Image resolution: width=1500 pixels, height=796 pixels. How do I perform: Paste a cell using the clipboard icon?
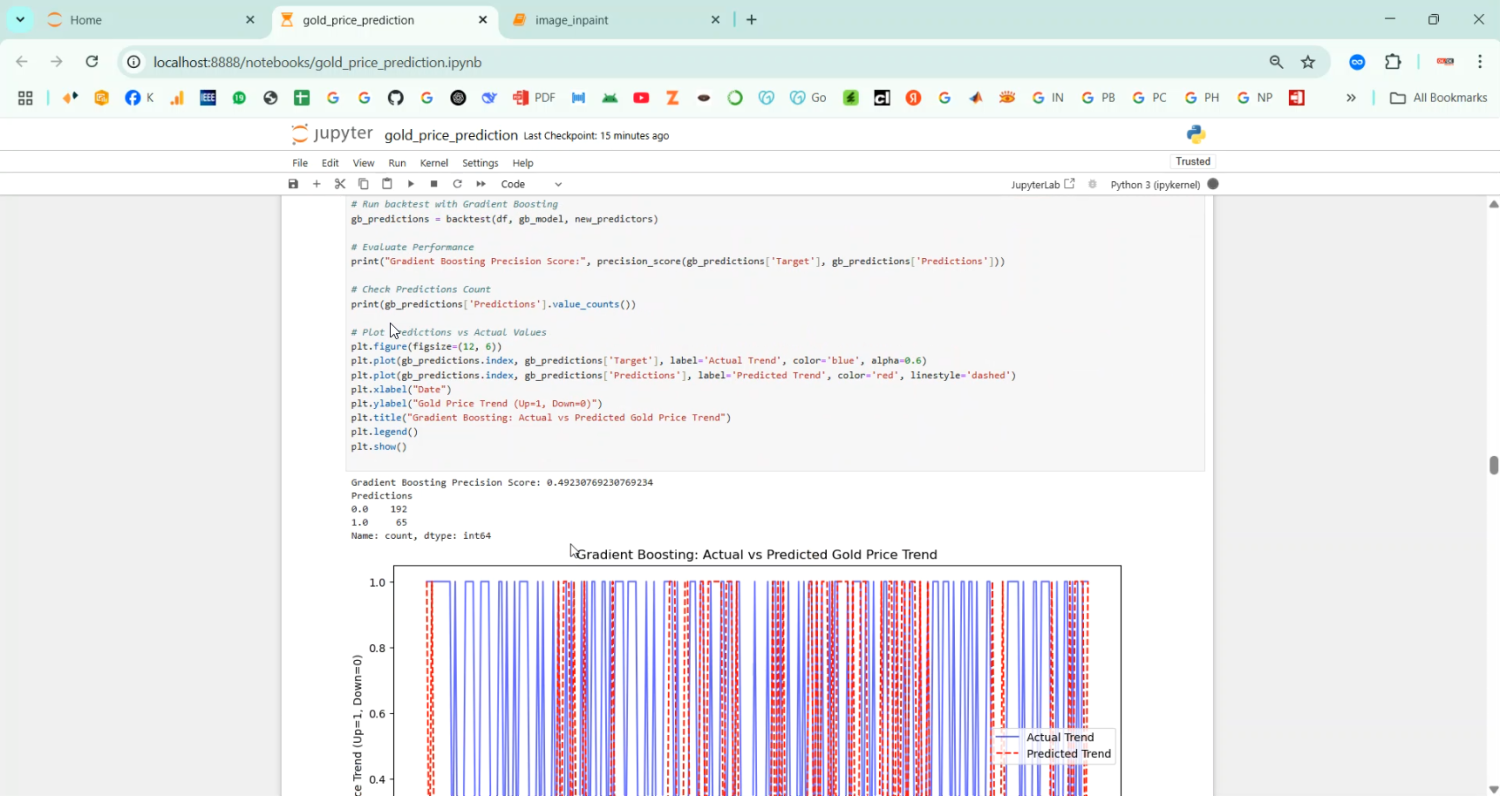tap(387, 184)
